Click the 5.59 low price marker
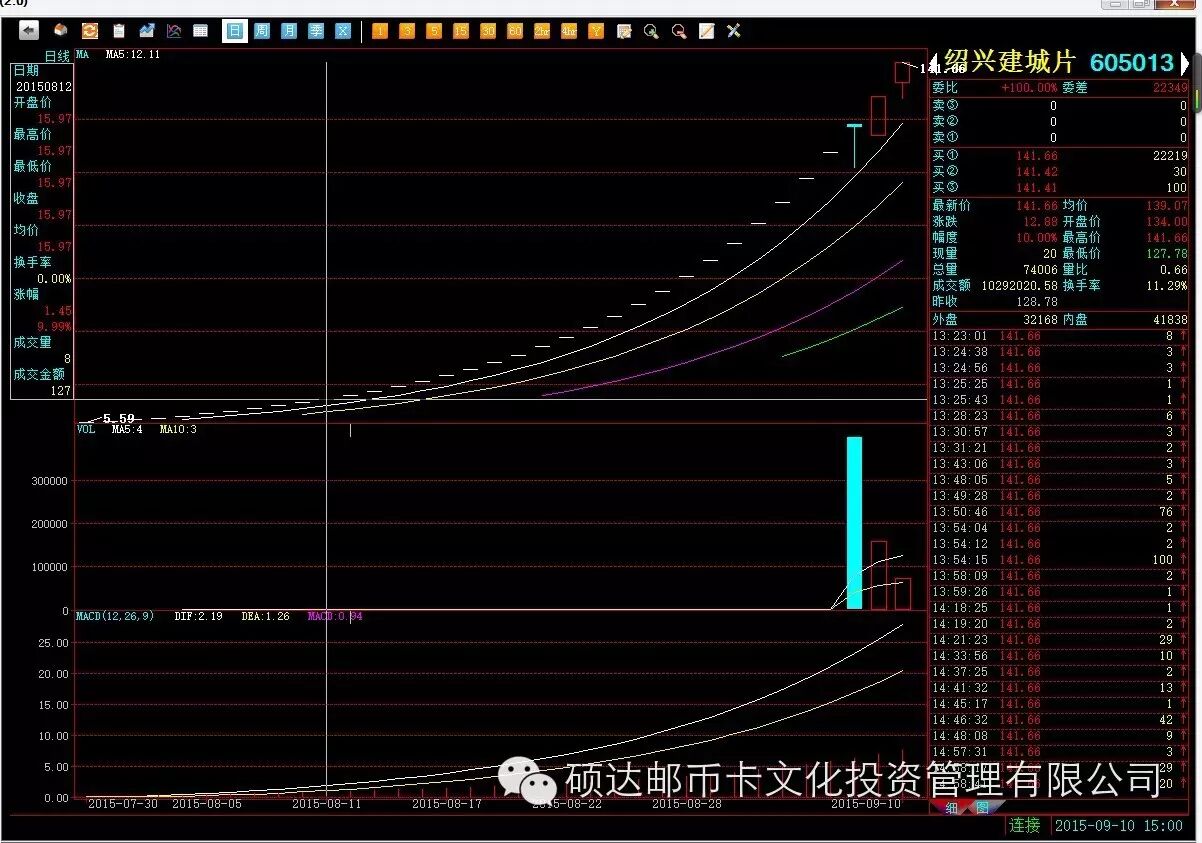The image size is (1202, 843). [x=119, y=418]
